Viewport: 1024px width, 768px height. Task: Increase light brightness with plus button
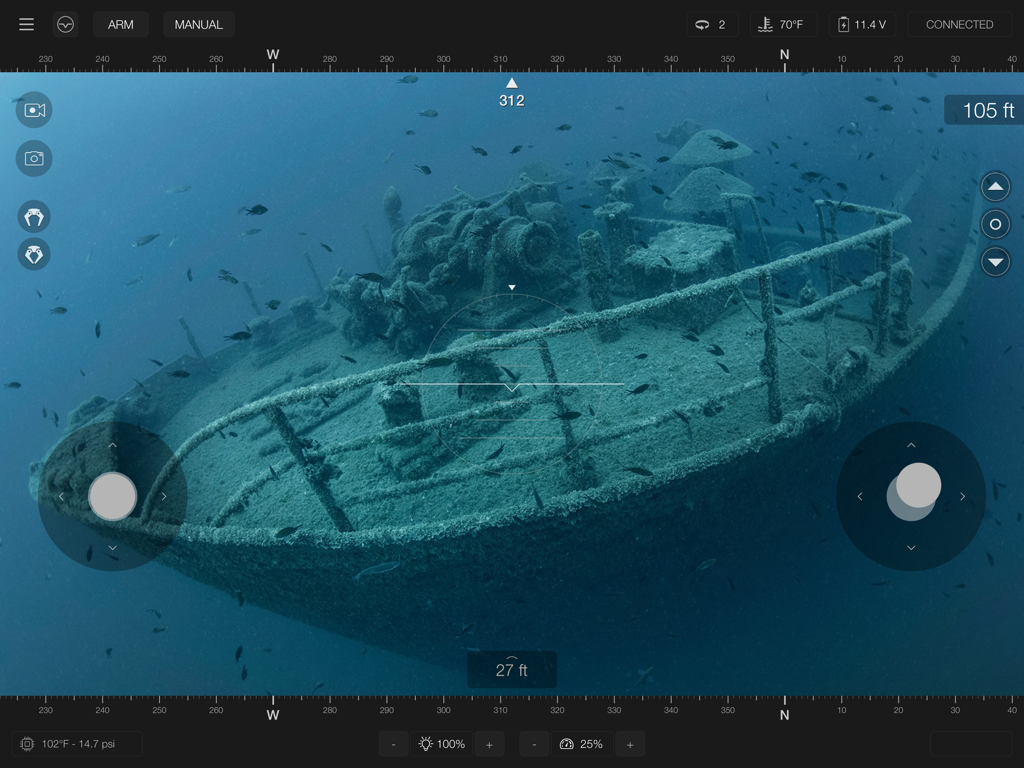pyautogui.click(x=489, y=744)
